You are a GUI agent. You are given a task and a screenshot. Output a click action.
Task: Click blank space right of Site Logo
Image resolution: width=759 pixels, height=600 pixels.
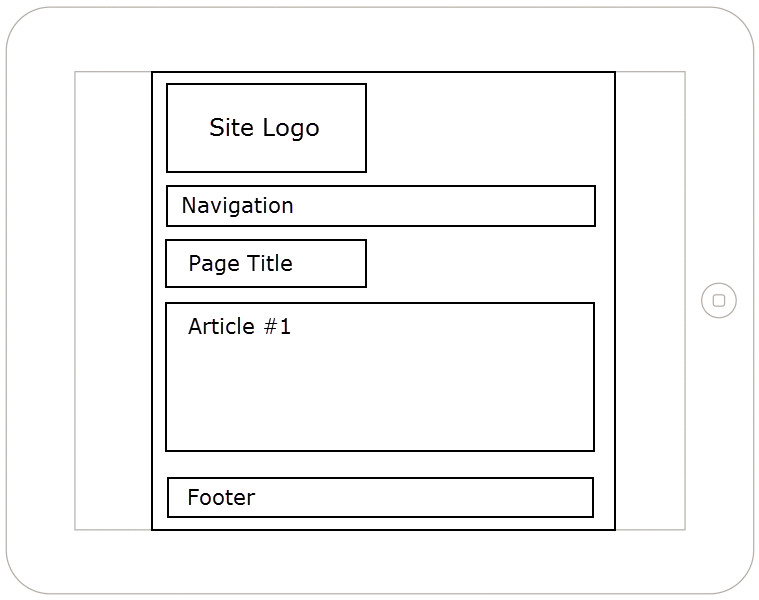pos(490,128)
